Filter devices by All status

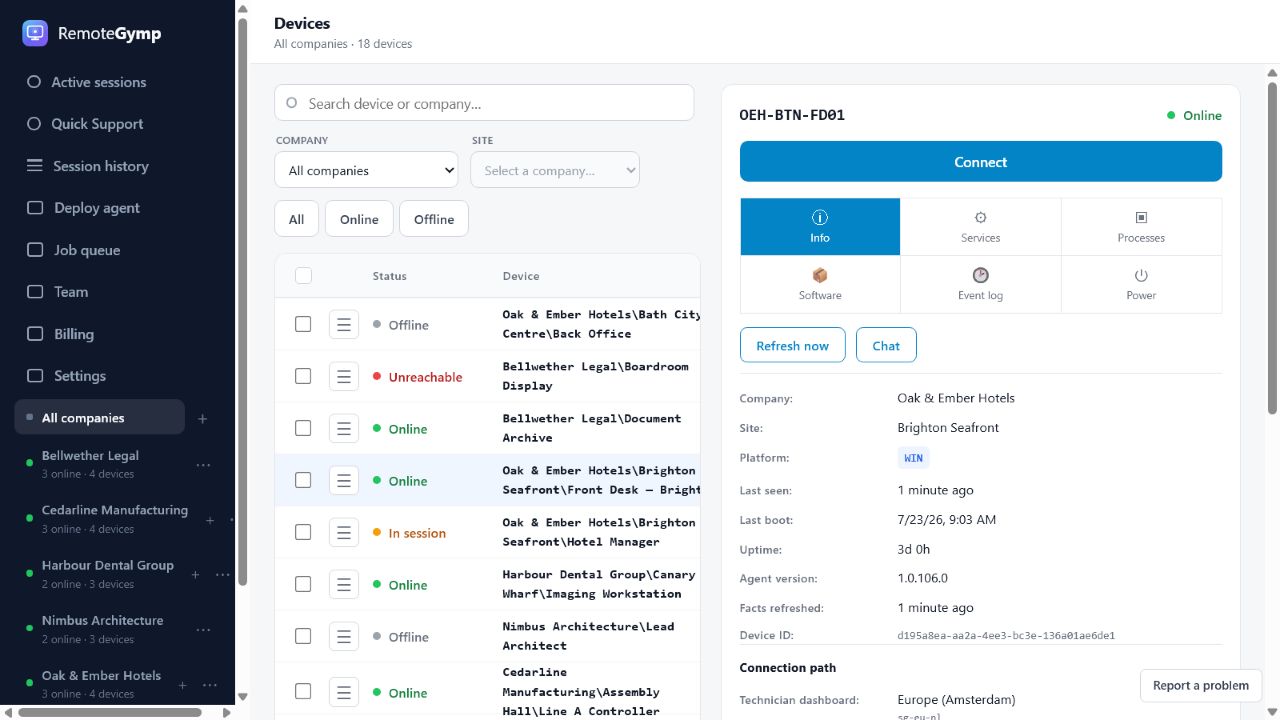[x=297, y=219]
